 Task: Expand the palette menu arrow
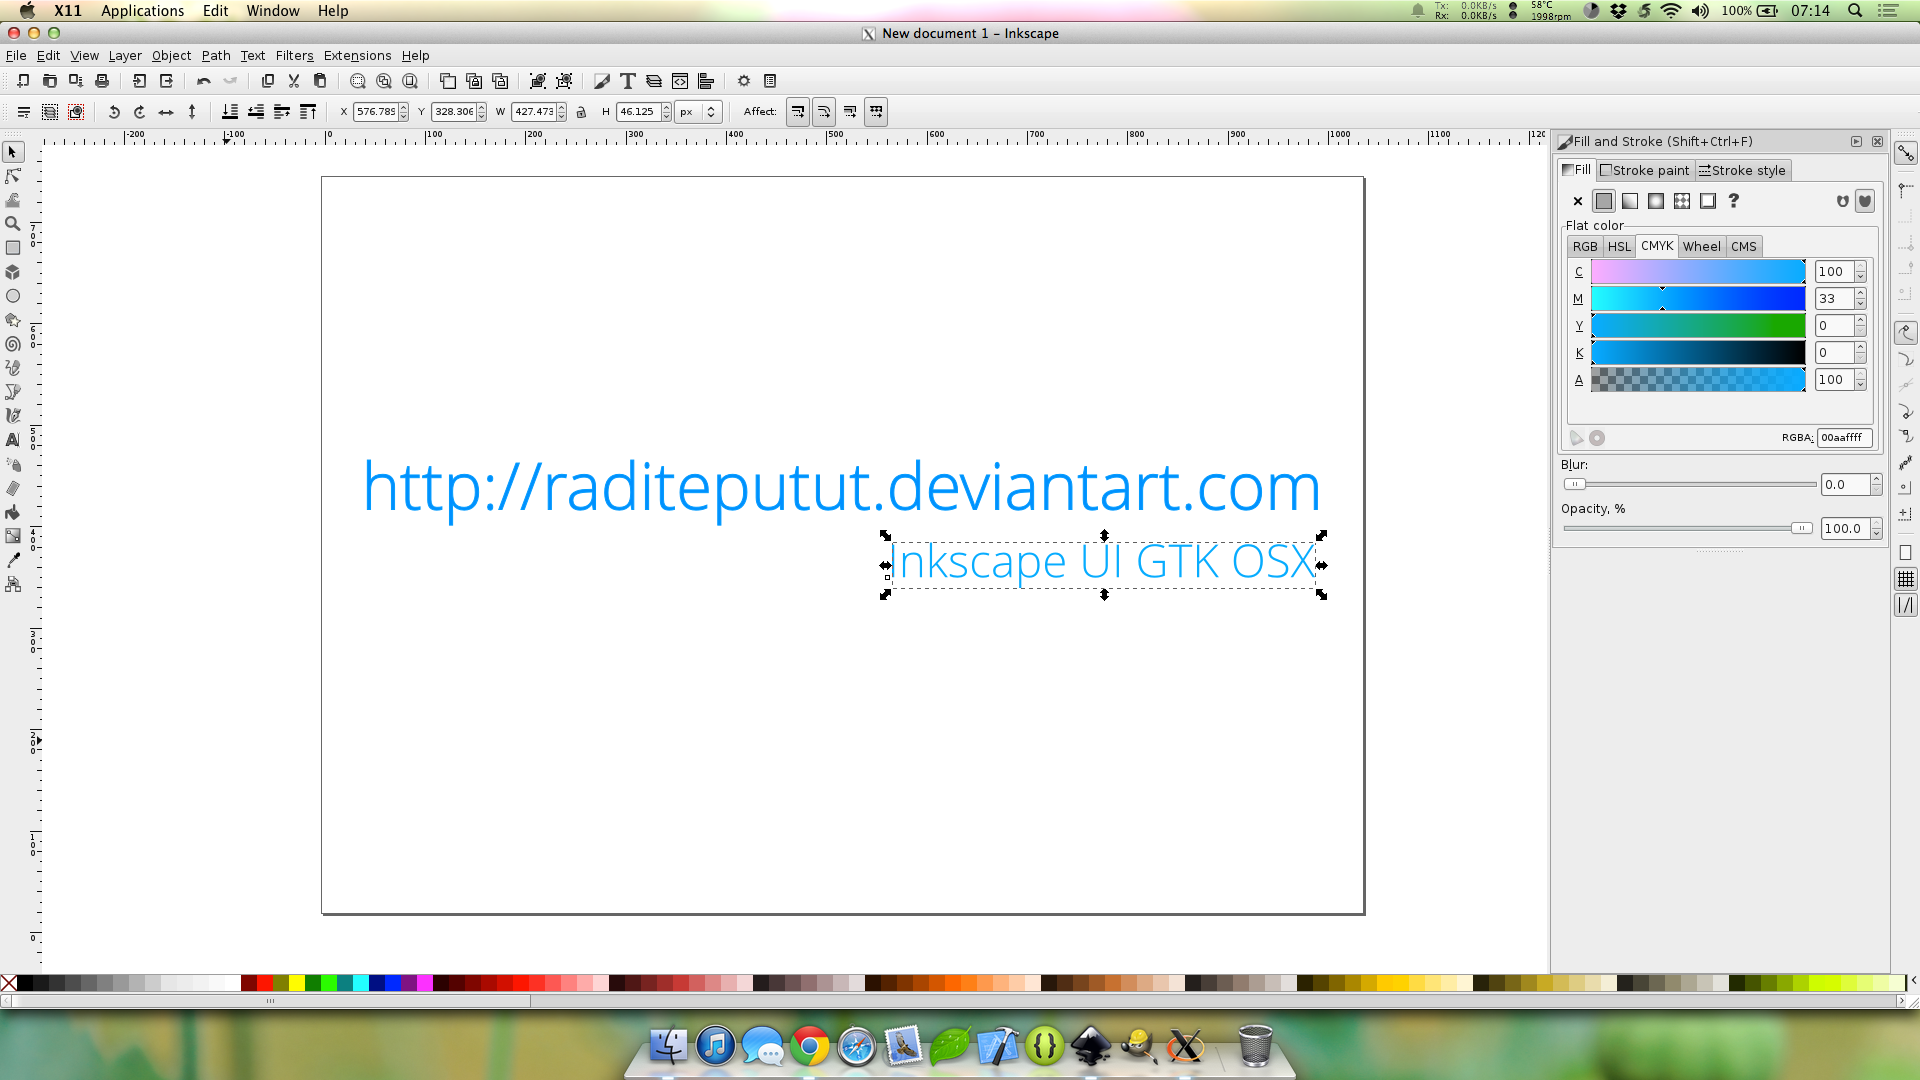point(1912,982)
